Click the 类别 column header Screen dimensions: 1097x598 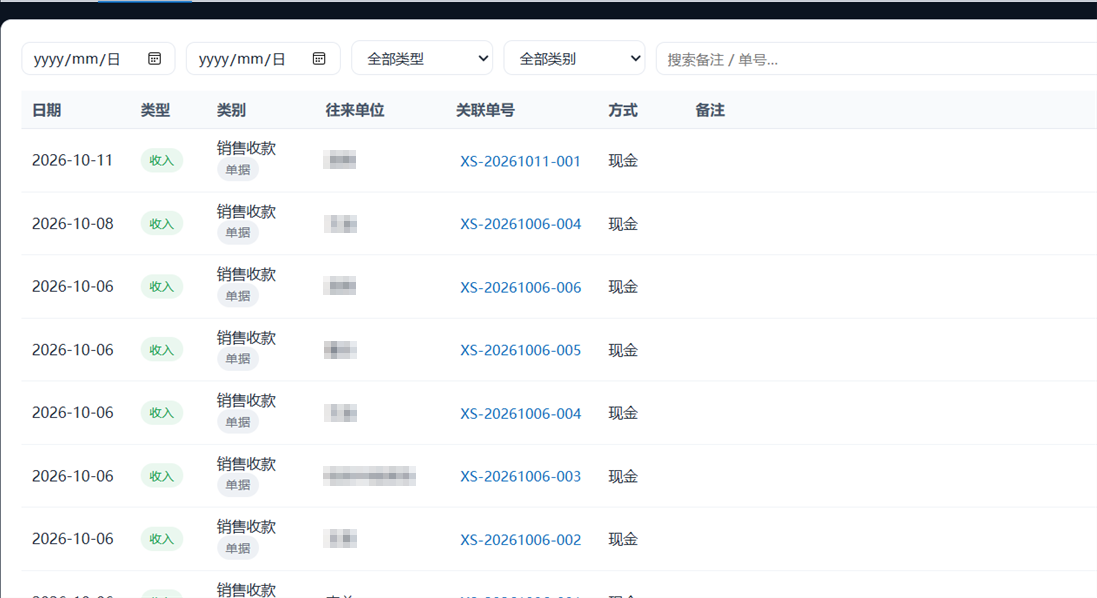(231, 110)
